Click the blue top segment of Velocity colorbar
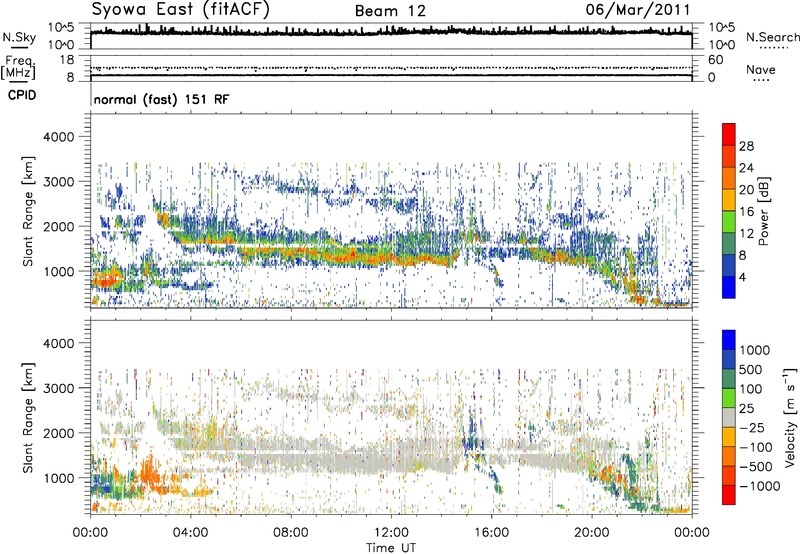The image size is (800, 554). pyautogui.click(x=729, y=340)
